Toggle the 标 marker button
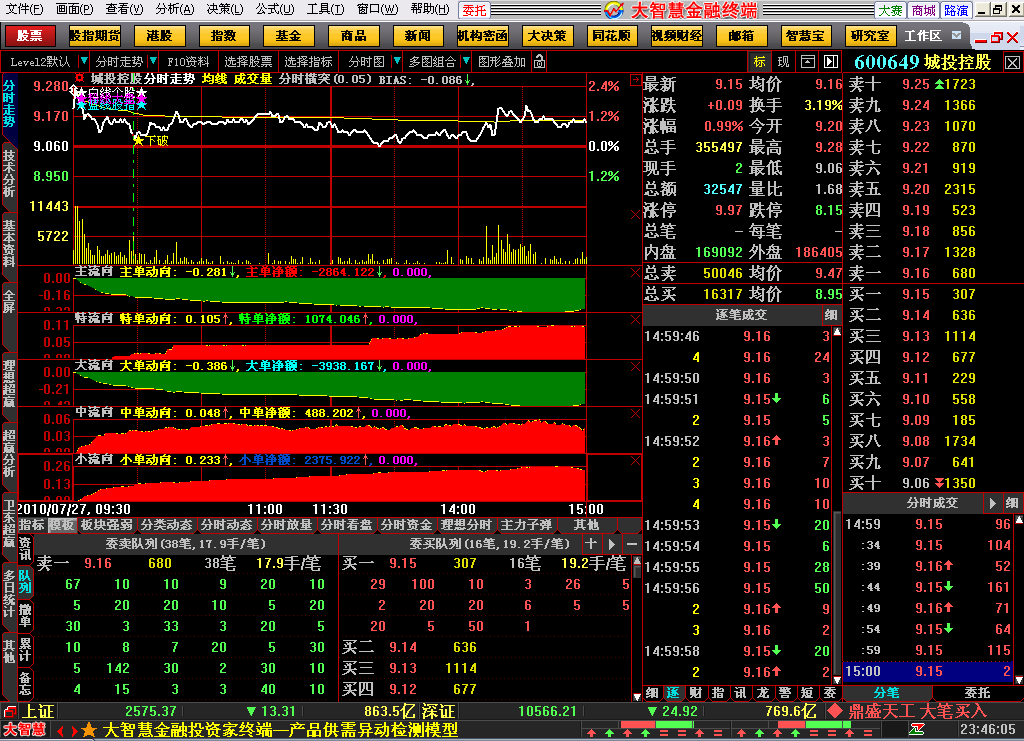 pyautogui.click(x=760, y=61)
